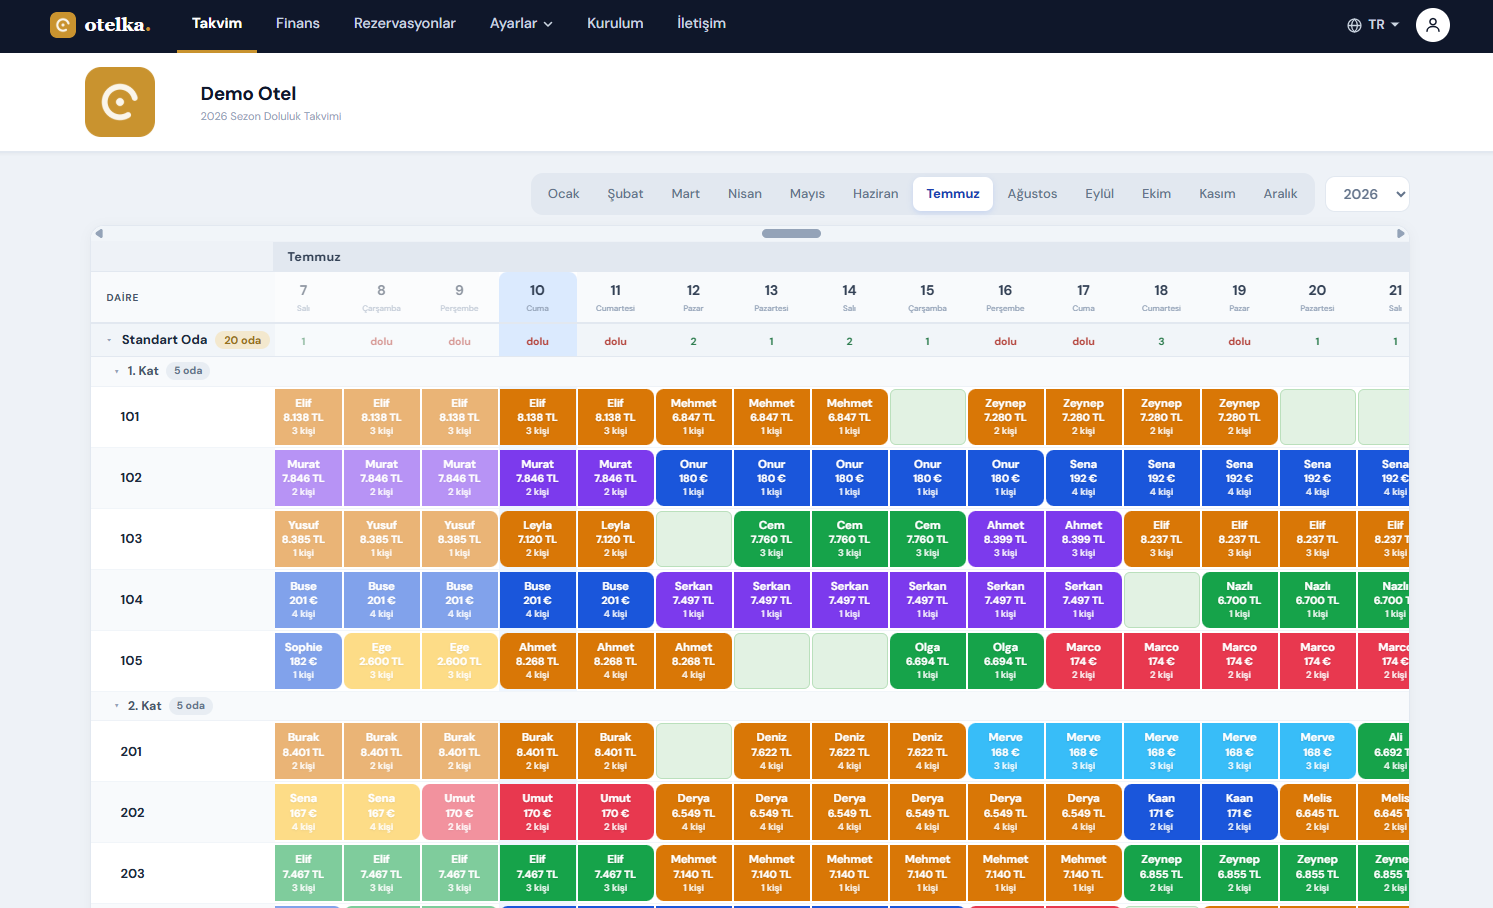Click the horizontal calendar scrollbar thumb
Image resolution: width=1493 pixels, height=908 pixels.
coord(791,233)
